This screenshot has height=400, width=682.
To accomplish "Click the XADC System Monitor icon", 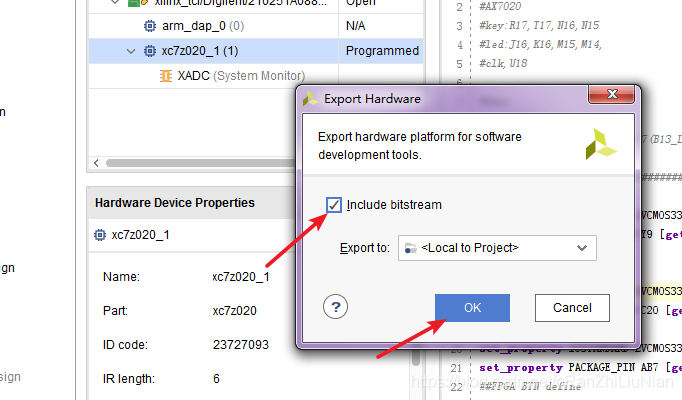I will (166, 76).
